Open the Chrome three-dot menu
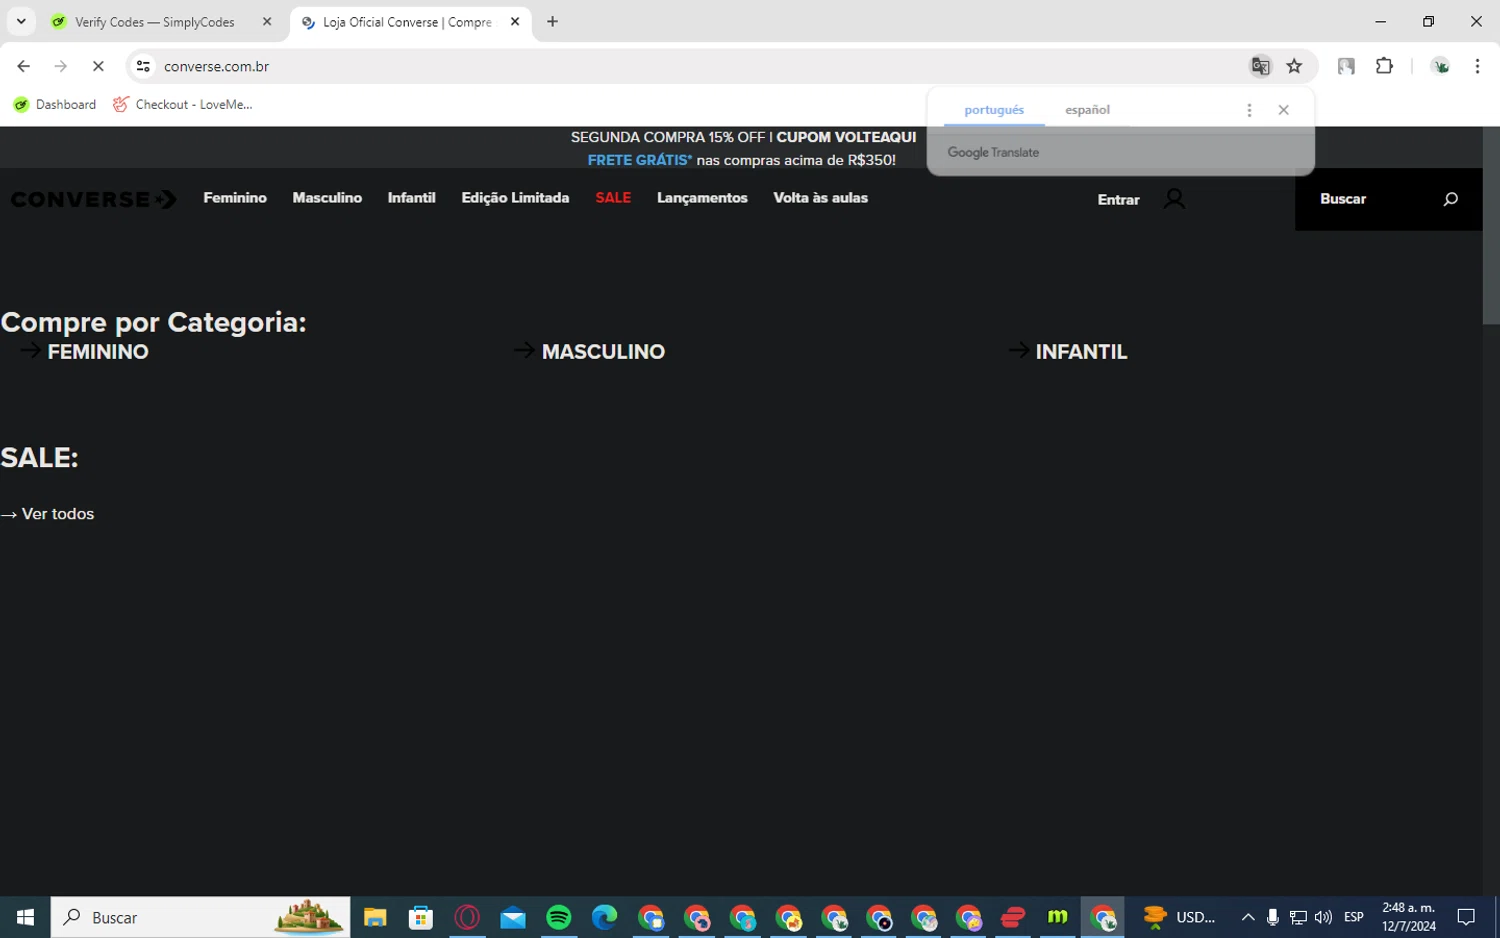The image size is (1500, 938). point(1477,66)
